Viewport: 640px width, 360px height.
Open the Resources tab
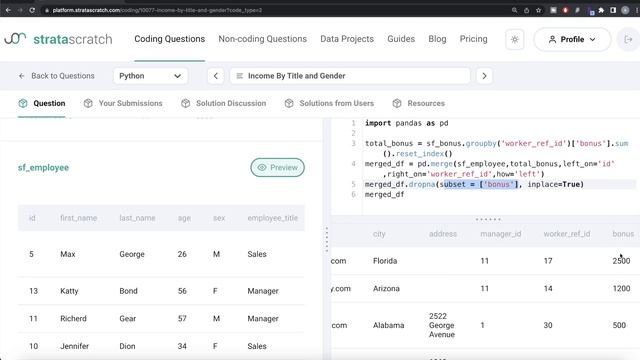pyautogui.click(x=418, y=103)
